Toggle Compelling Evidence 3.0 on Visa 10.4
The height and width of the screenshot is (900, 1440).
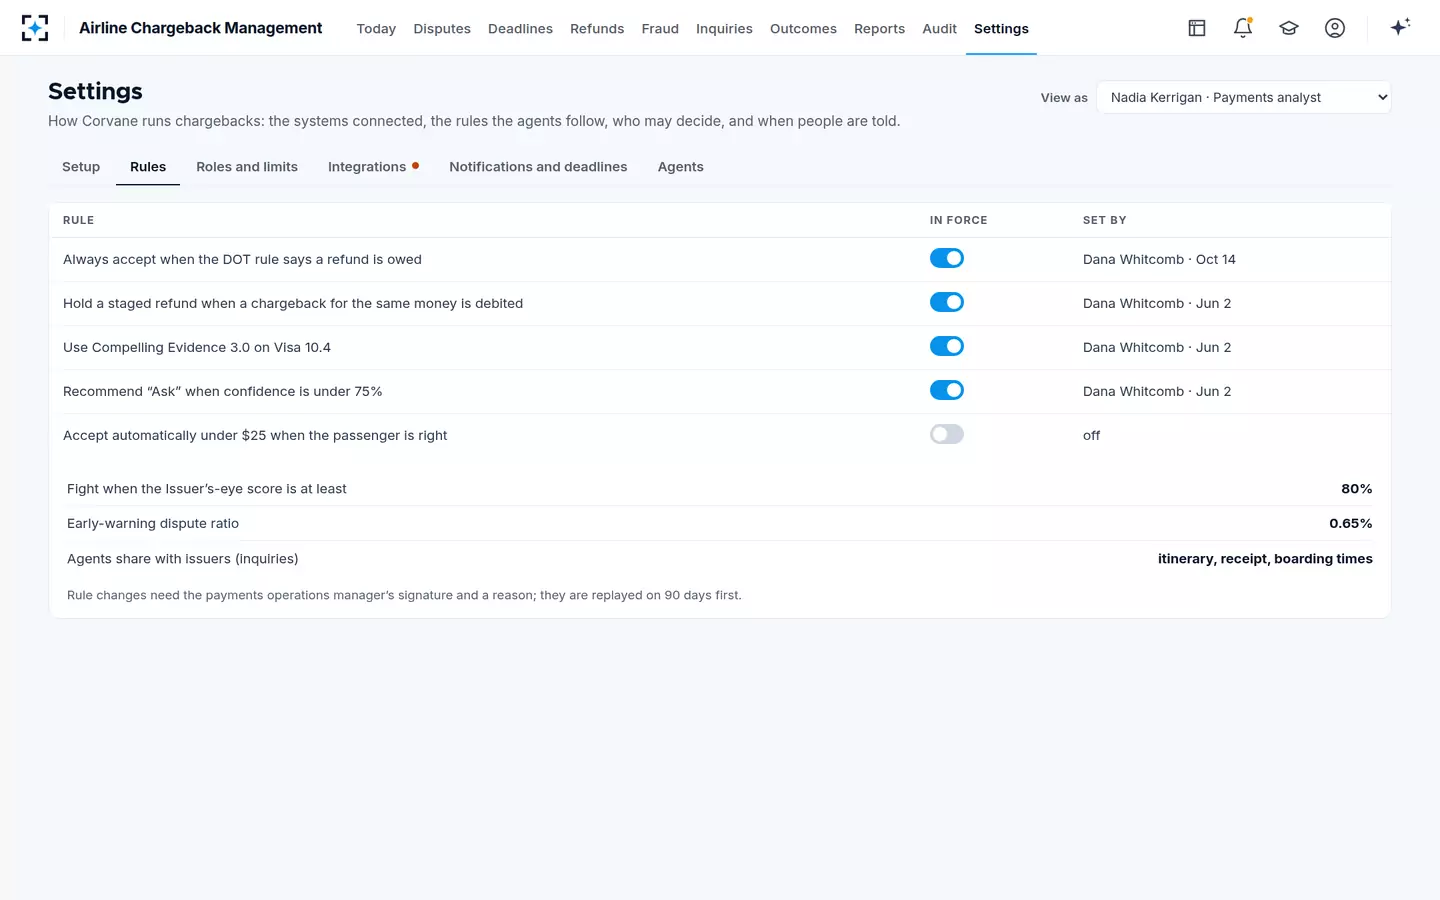[x=947, y=346]
